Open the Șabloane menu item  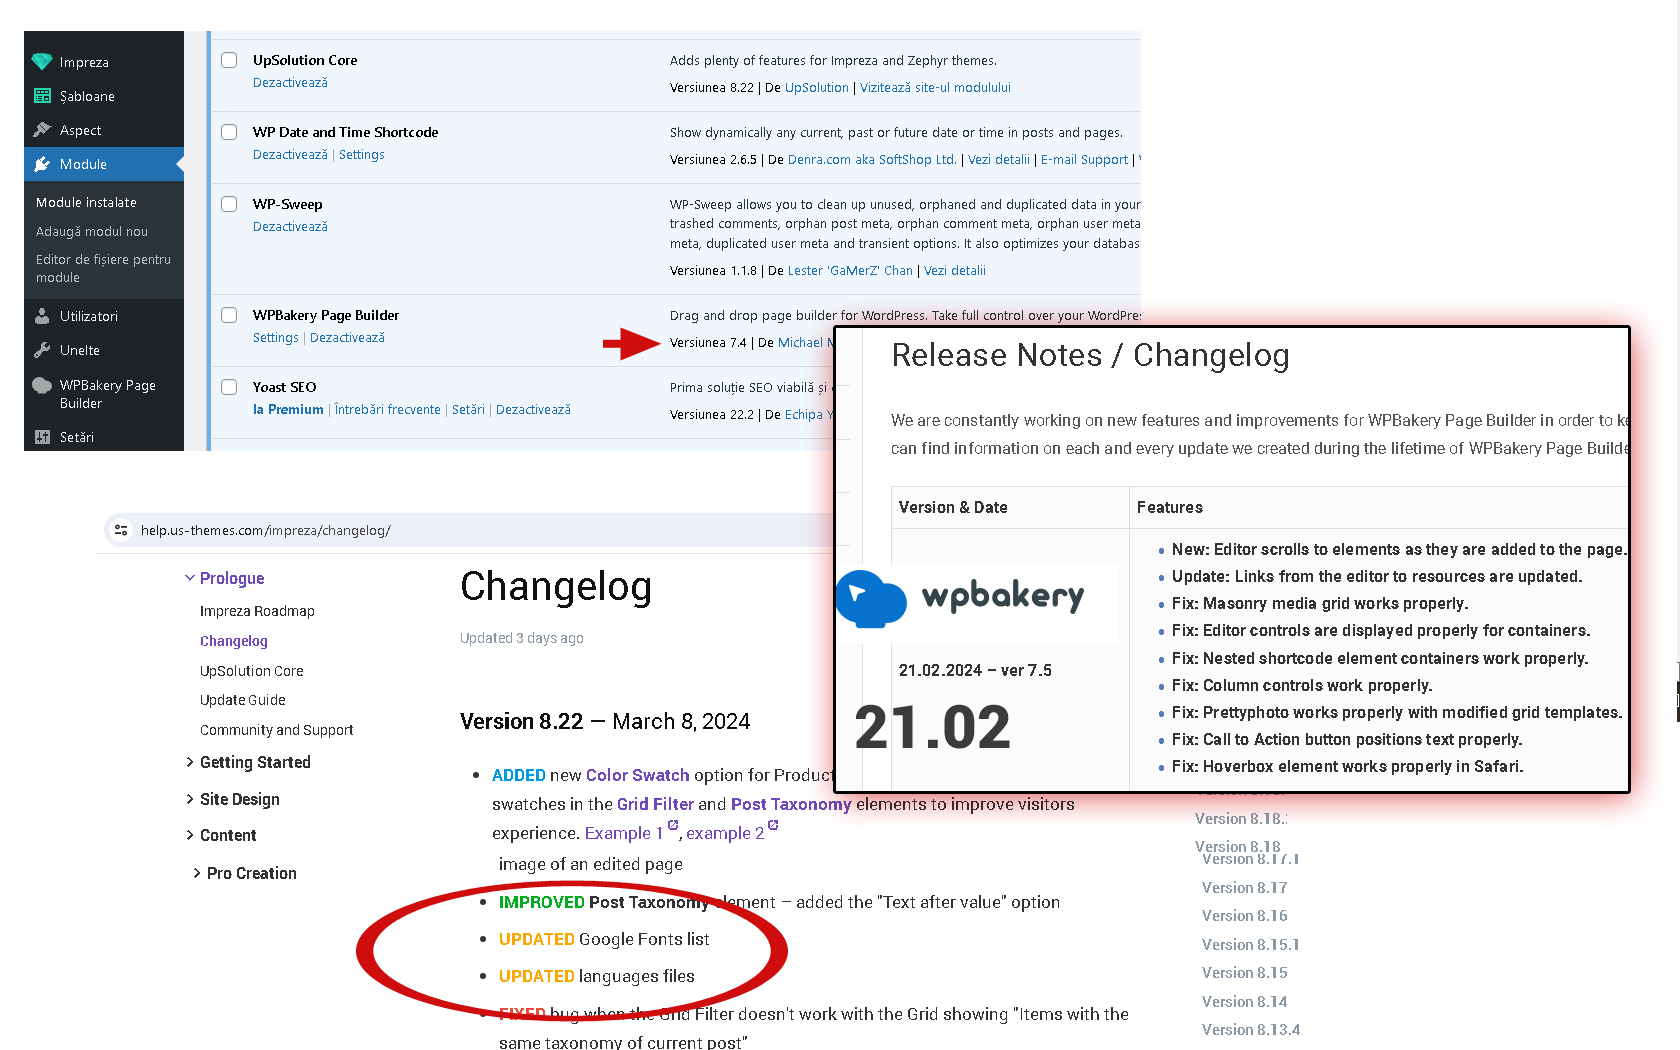coord(87,96)
